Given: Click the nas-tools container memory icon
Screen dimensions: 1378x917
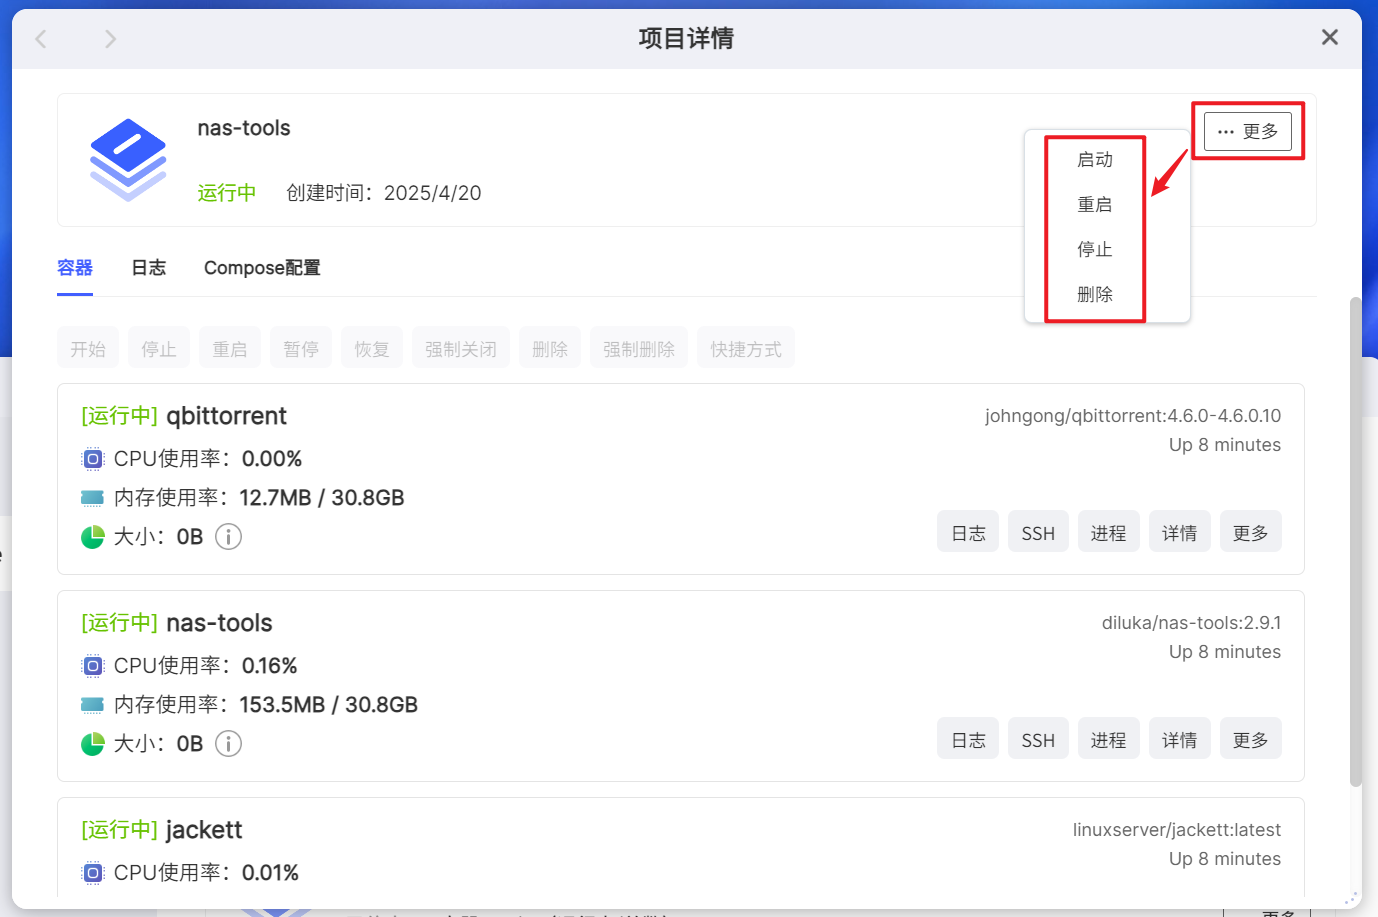Looking at the screenshot, I should point(92,705).
